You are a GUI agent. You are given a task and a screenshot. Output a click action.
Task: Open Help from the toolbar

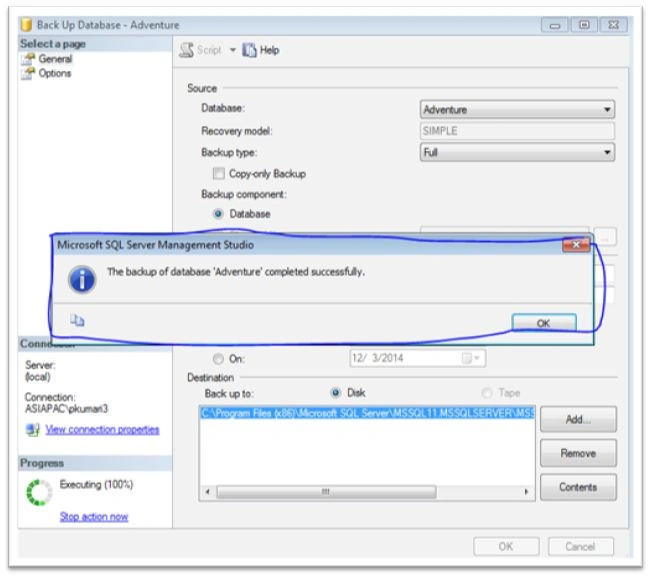261,50
